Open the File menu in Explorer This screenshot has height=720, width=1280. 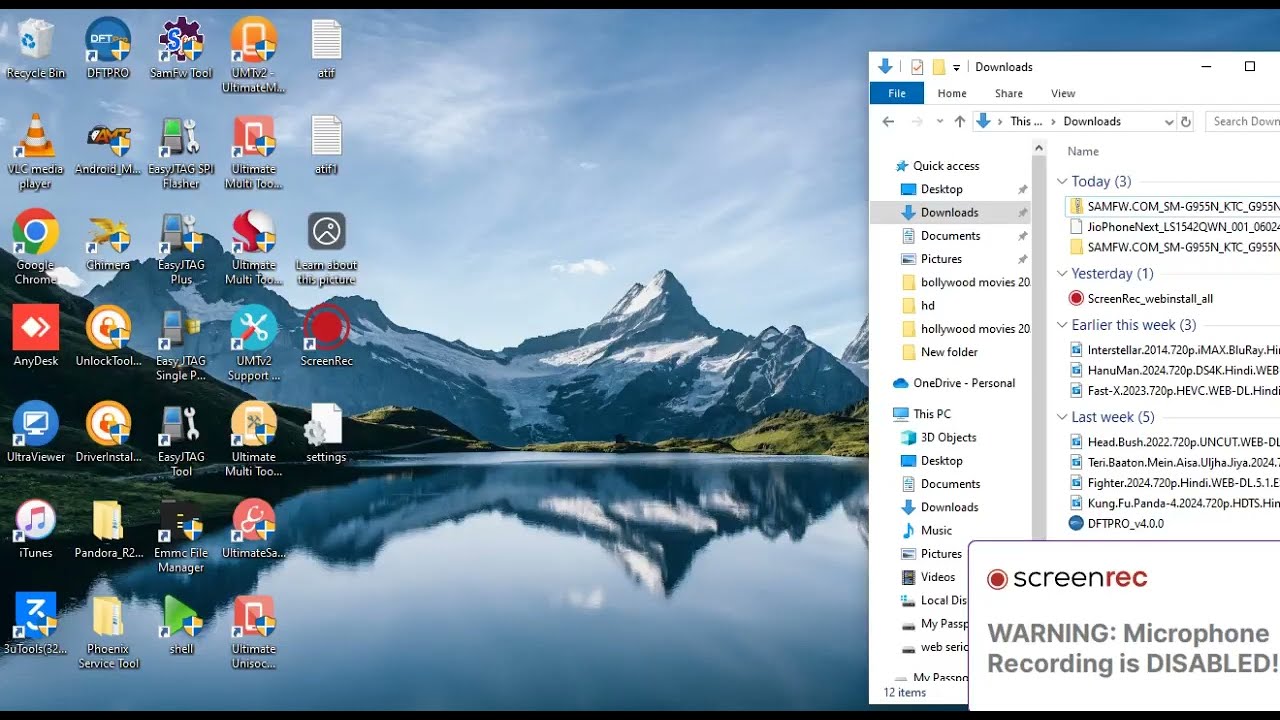point(897,93)
